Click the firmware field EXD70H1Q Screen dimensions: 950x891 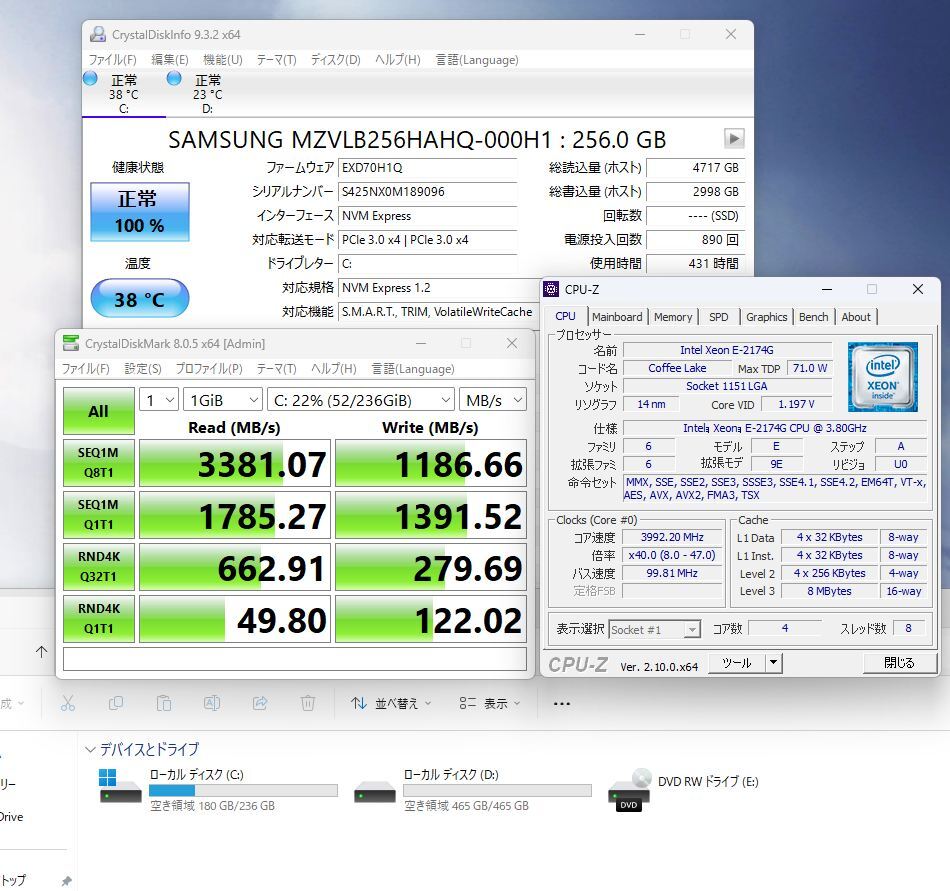428,168
